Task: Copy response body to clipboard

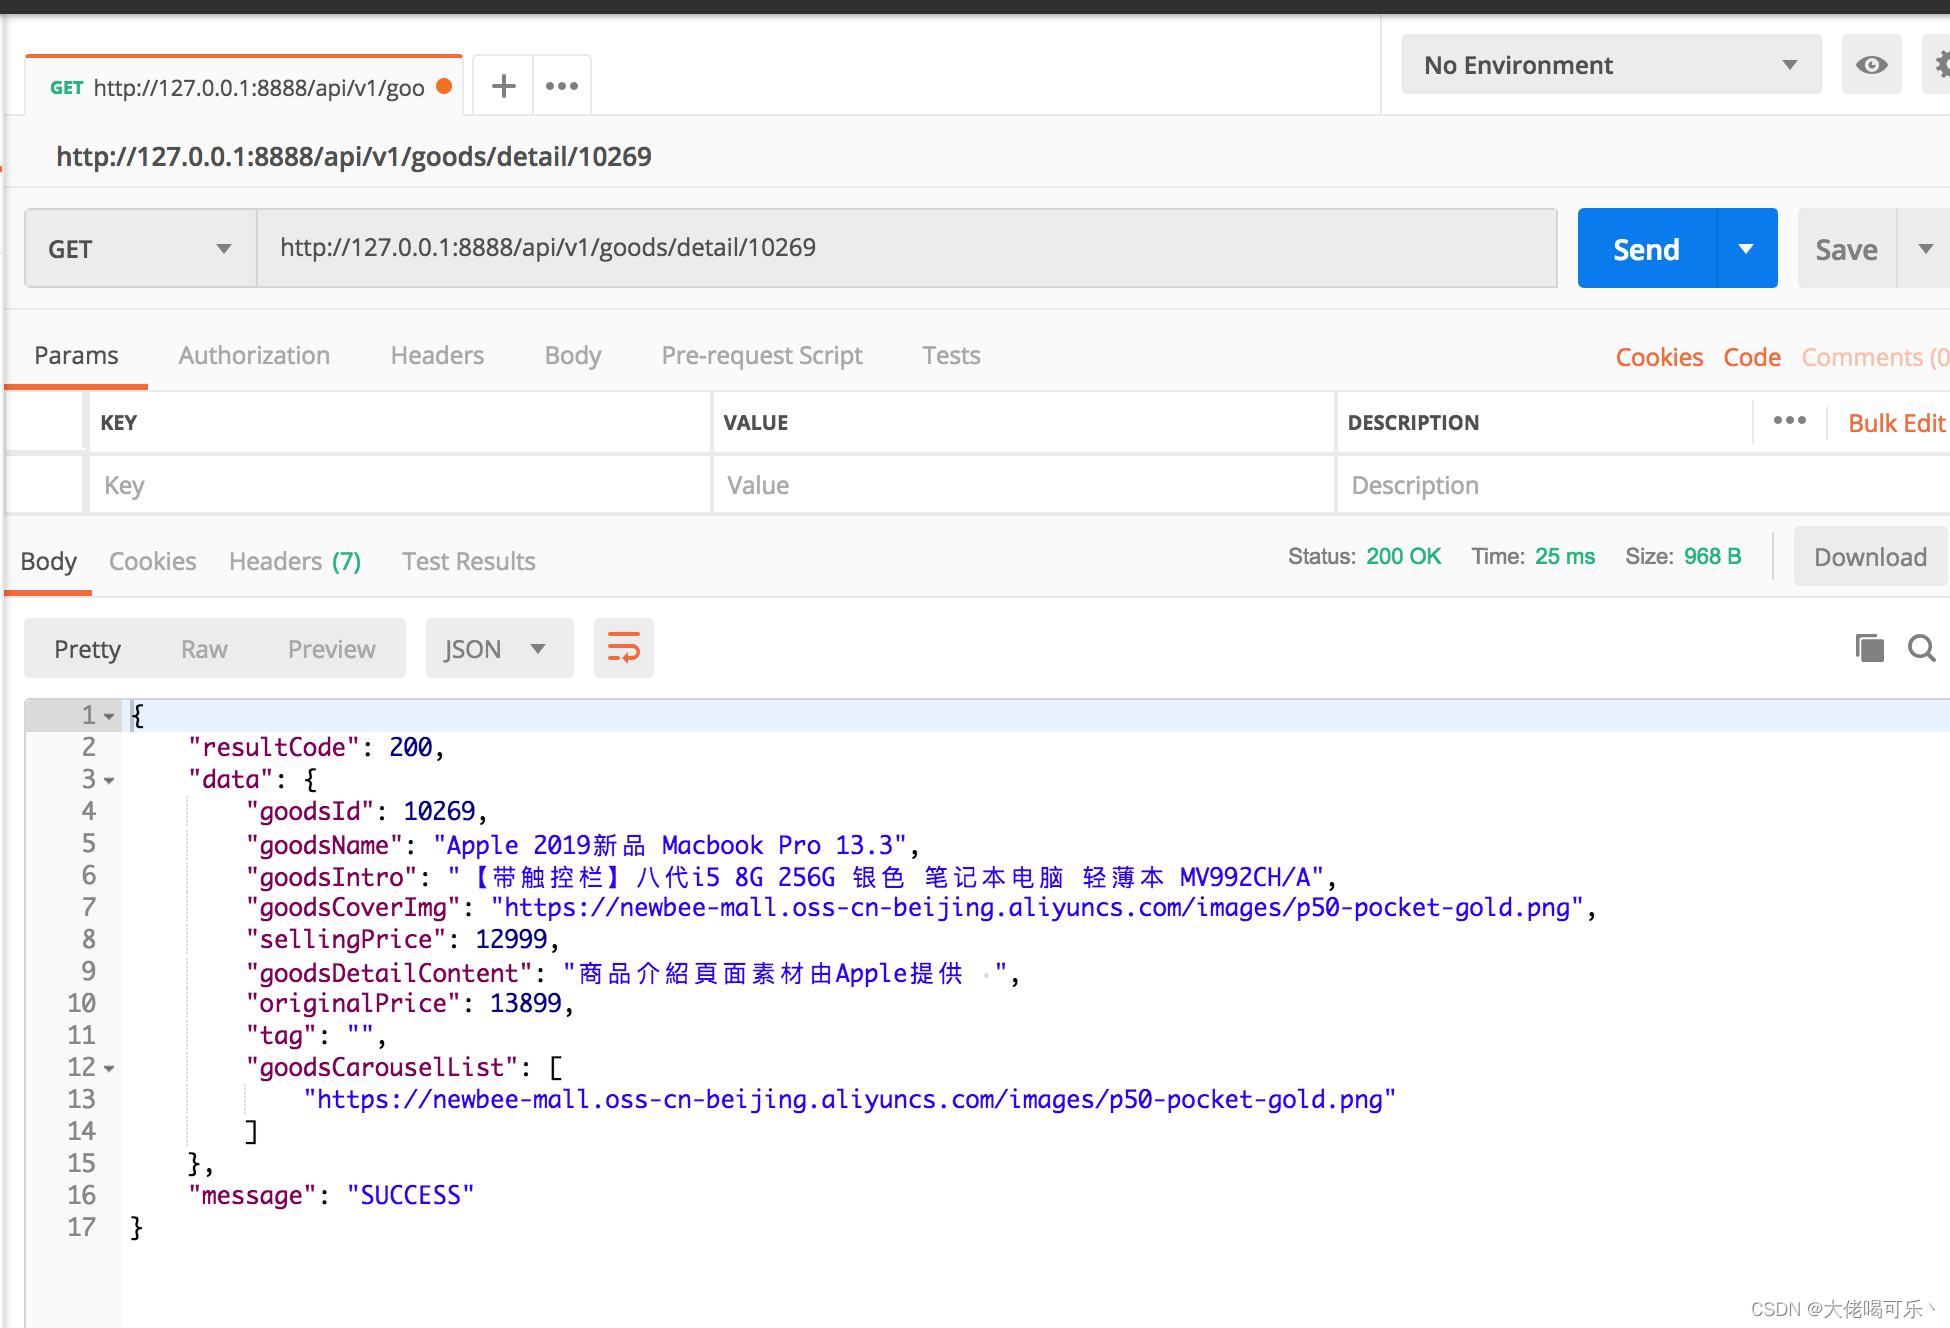Action: [1868, 648]
